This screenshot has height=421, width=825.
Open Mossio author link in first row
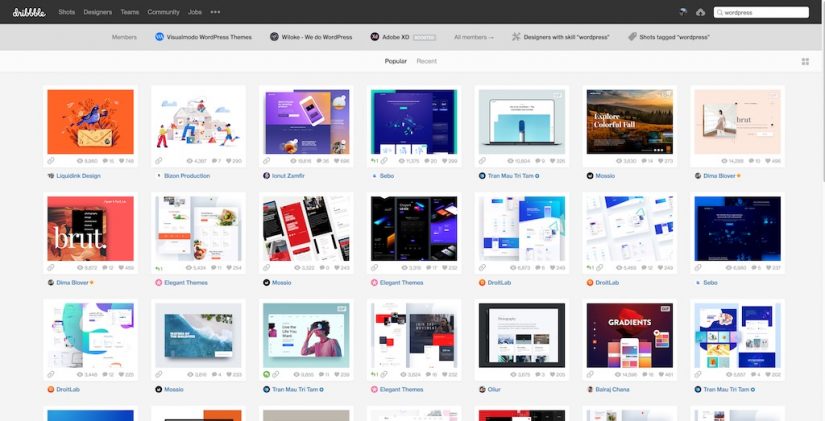605,176
